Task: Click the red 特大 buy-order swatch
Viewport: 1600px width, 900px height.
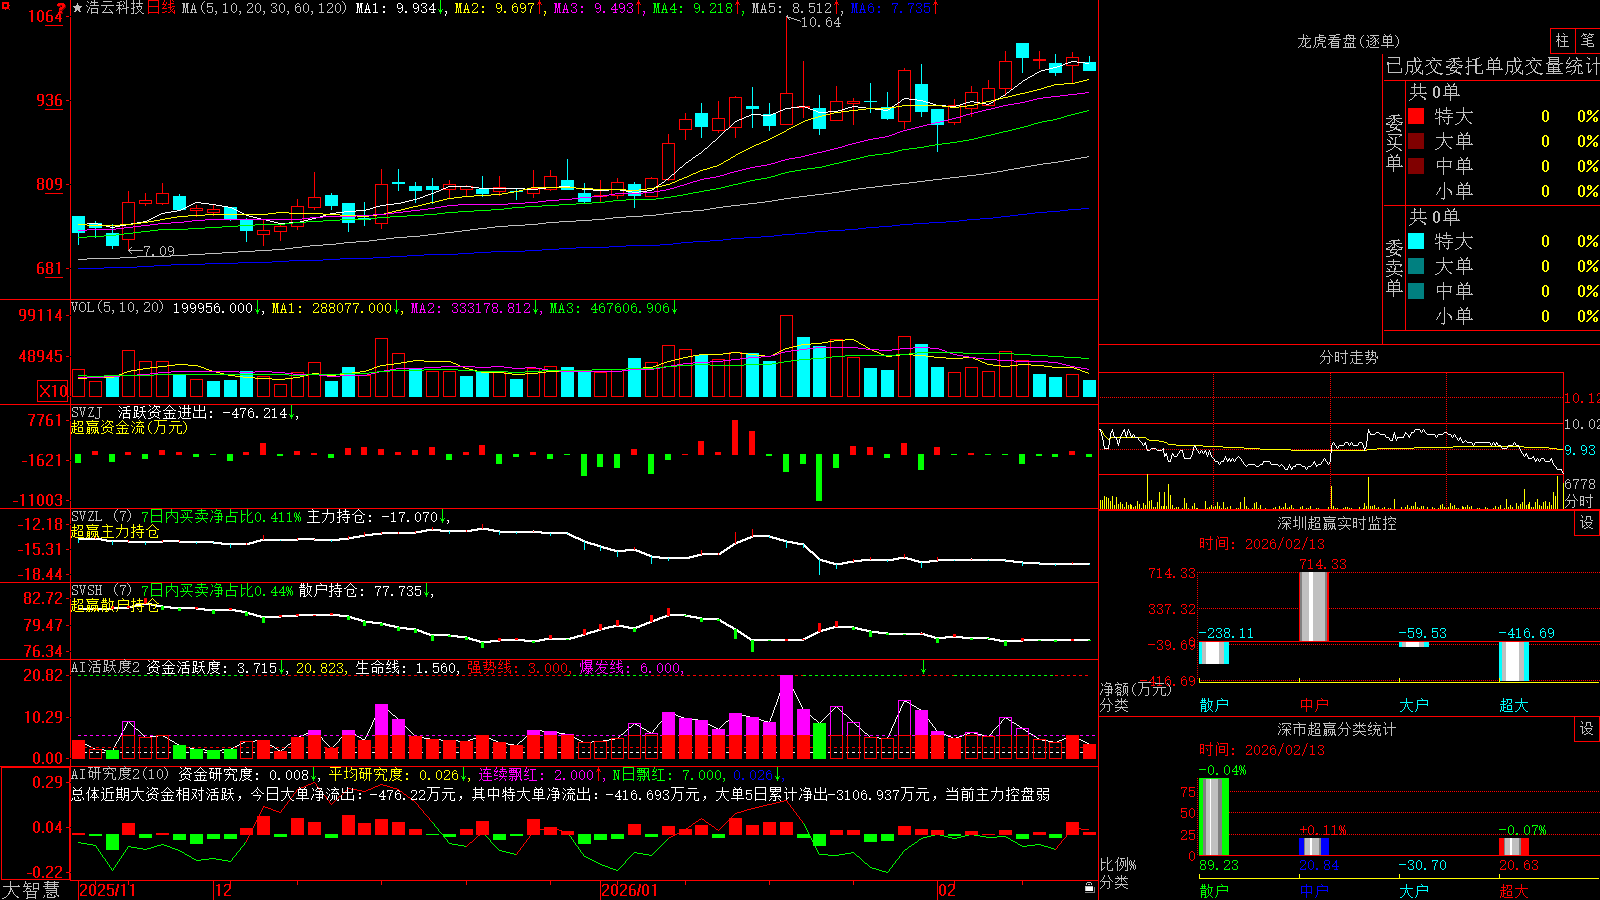Action: click(1416, 116)
